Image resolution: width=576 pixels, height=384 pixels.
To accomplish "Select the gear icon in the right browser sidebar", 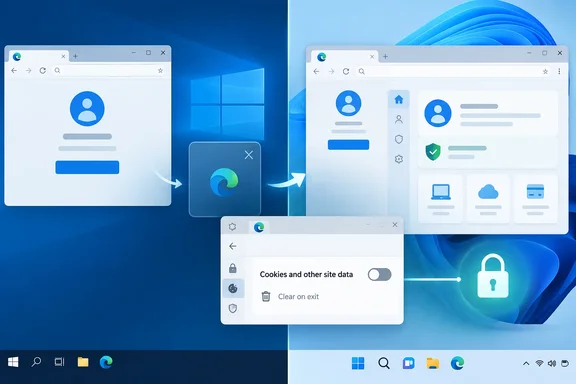I will [399, 159].
